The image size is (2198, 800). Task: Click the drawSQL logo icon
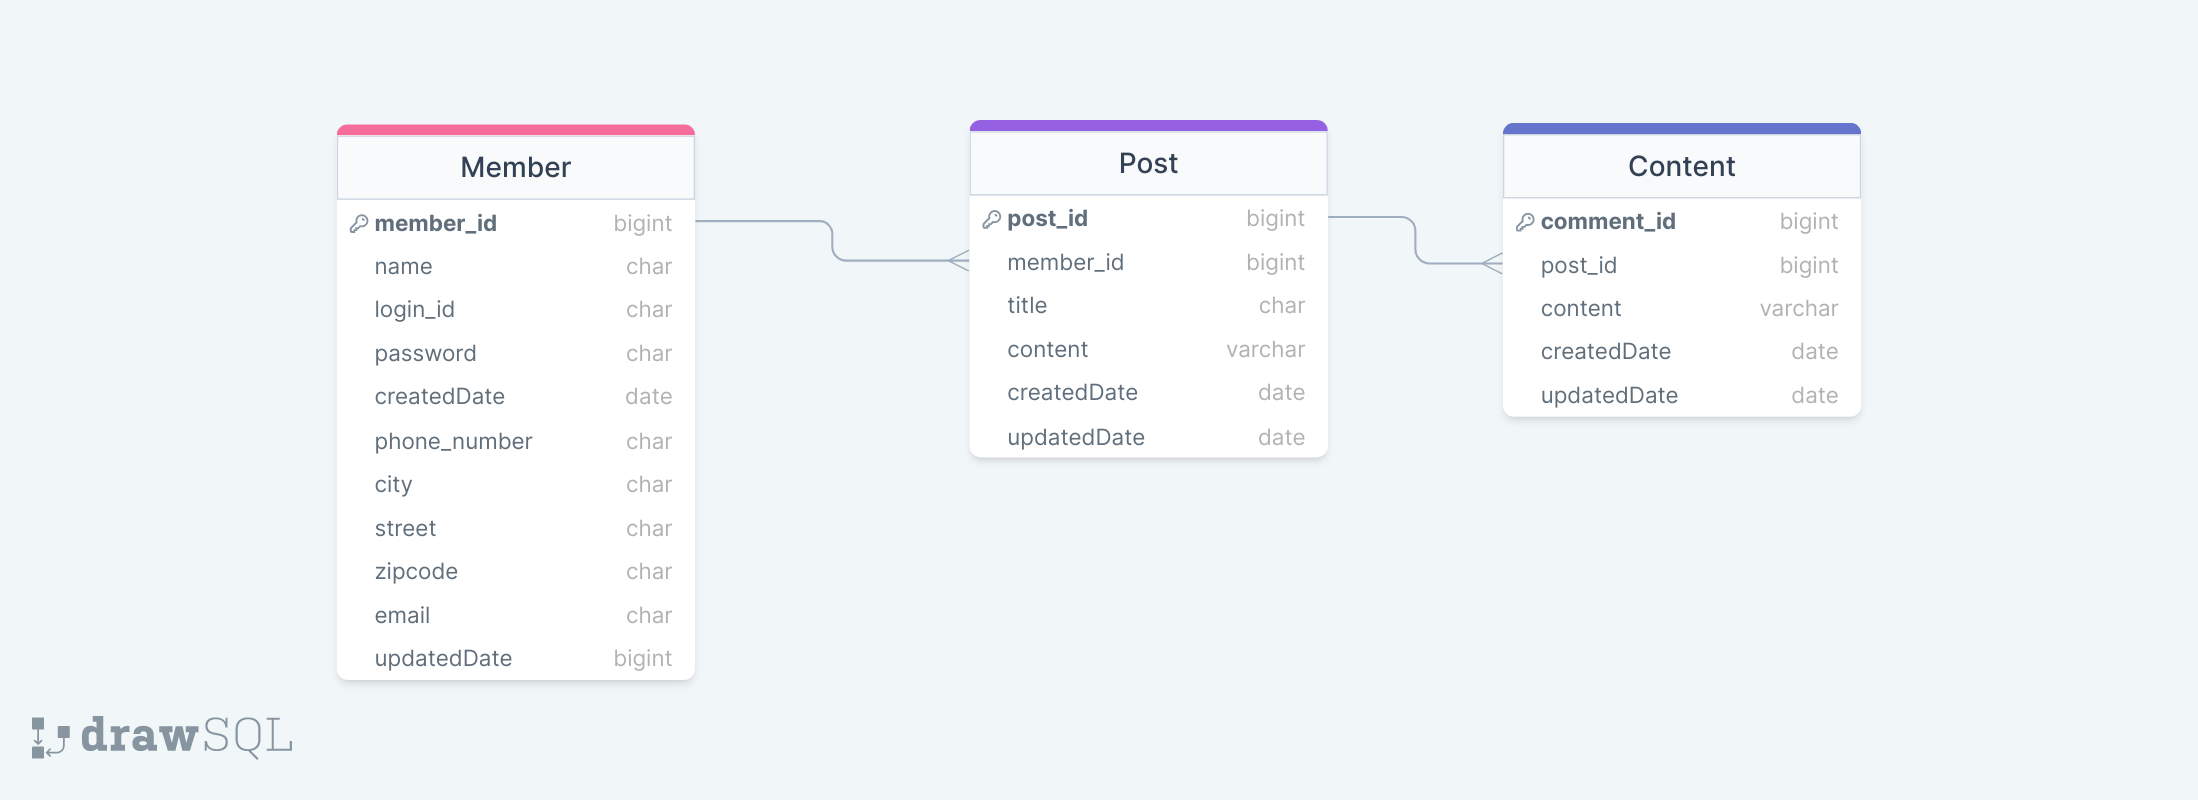[50, 737]
